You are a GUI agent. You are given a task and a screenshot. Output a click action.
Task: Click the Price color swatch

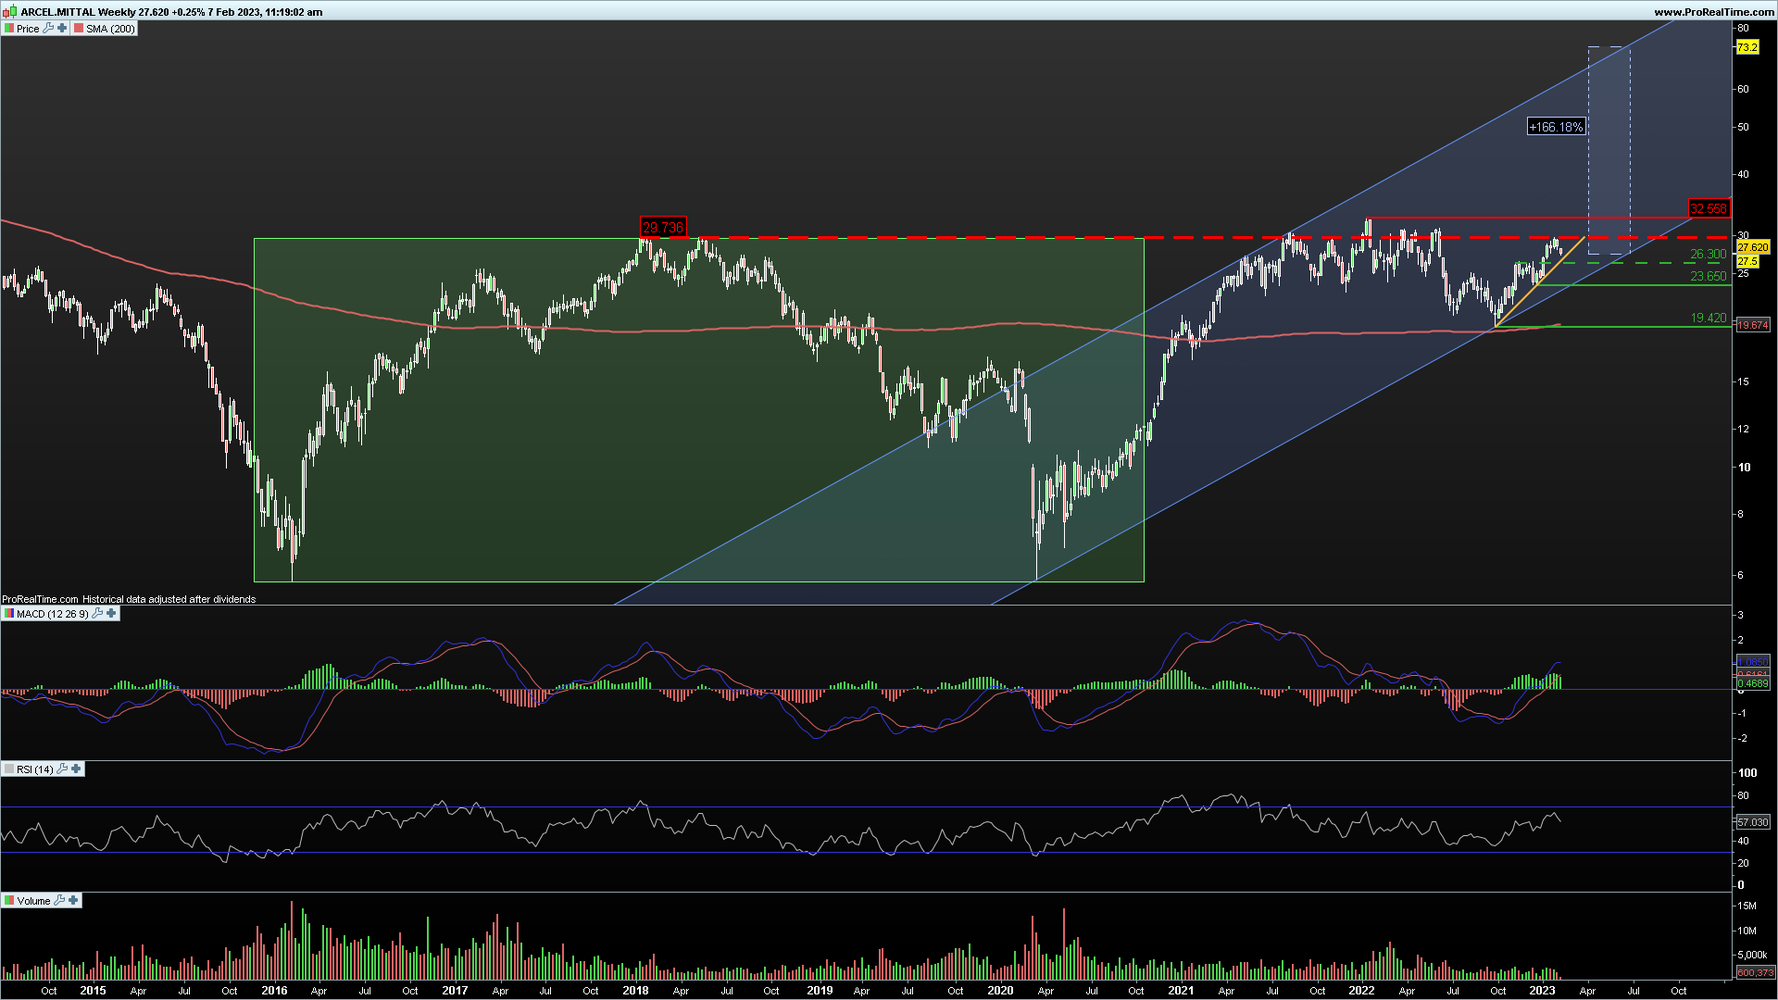9,28
